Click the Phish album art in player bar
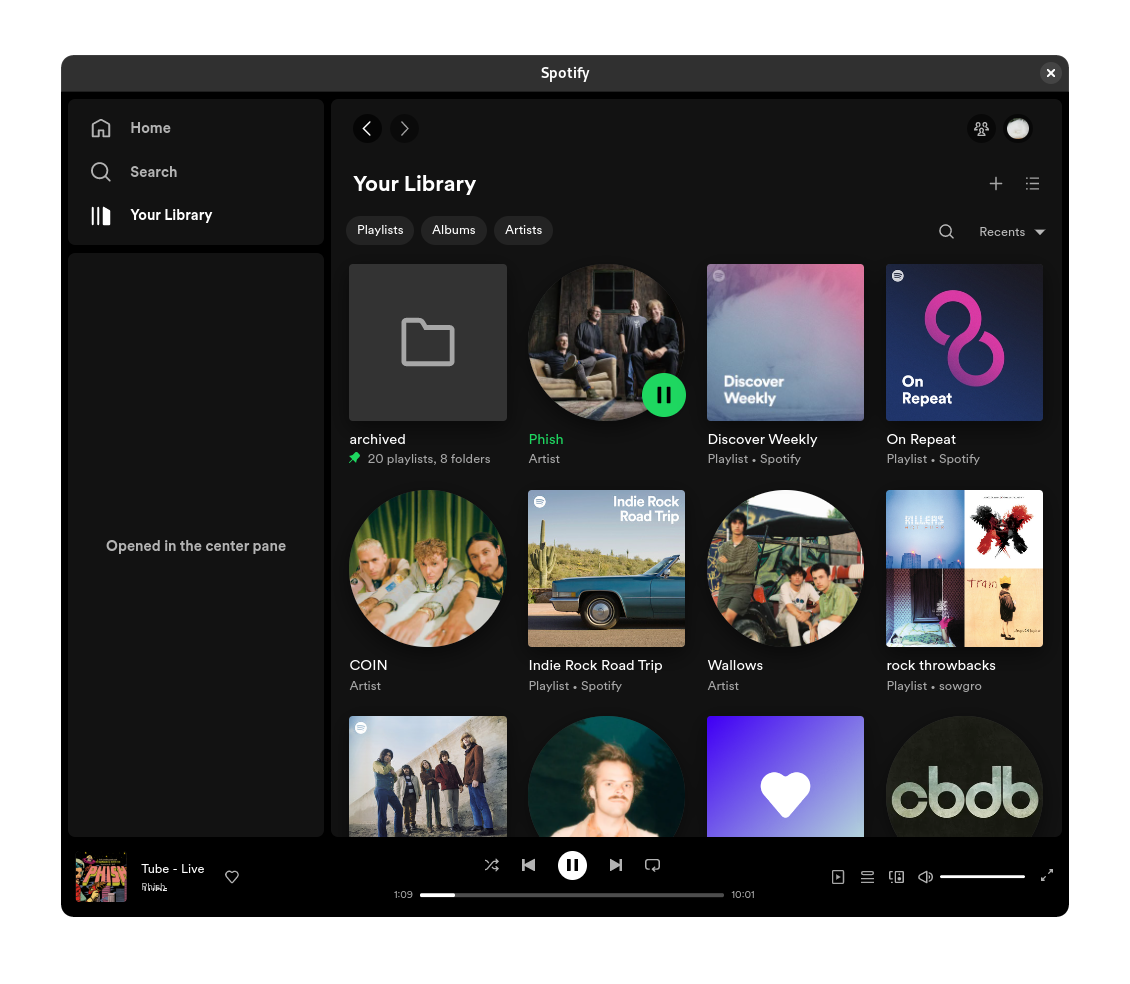The height and width of the screenshot is (984, 1130). [x=101, y=877]
